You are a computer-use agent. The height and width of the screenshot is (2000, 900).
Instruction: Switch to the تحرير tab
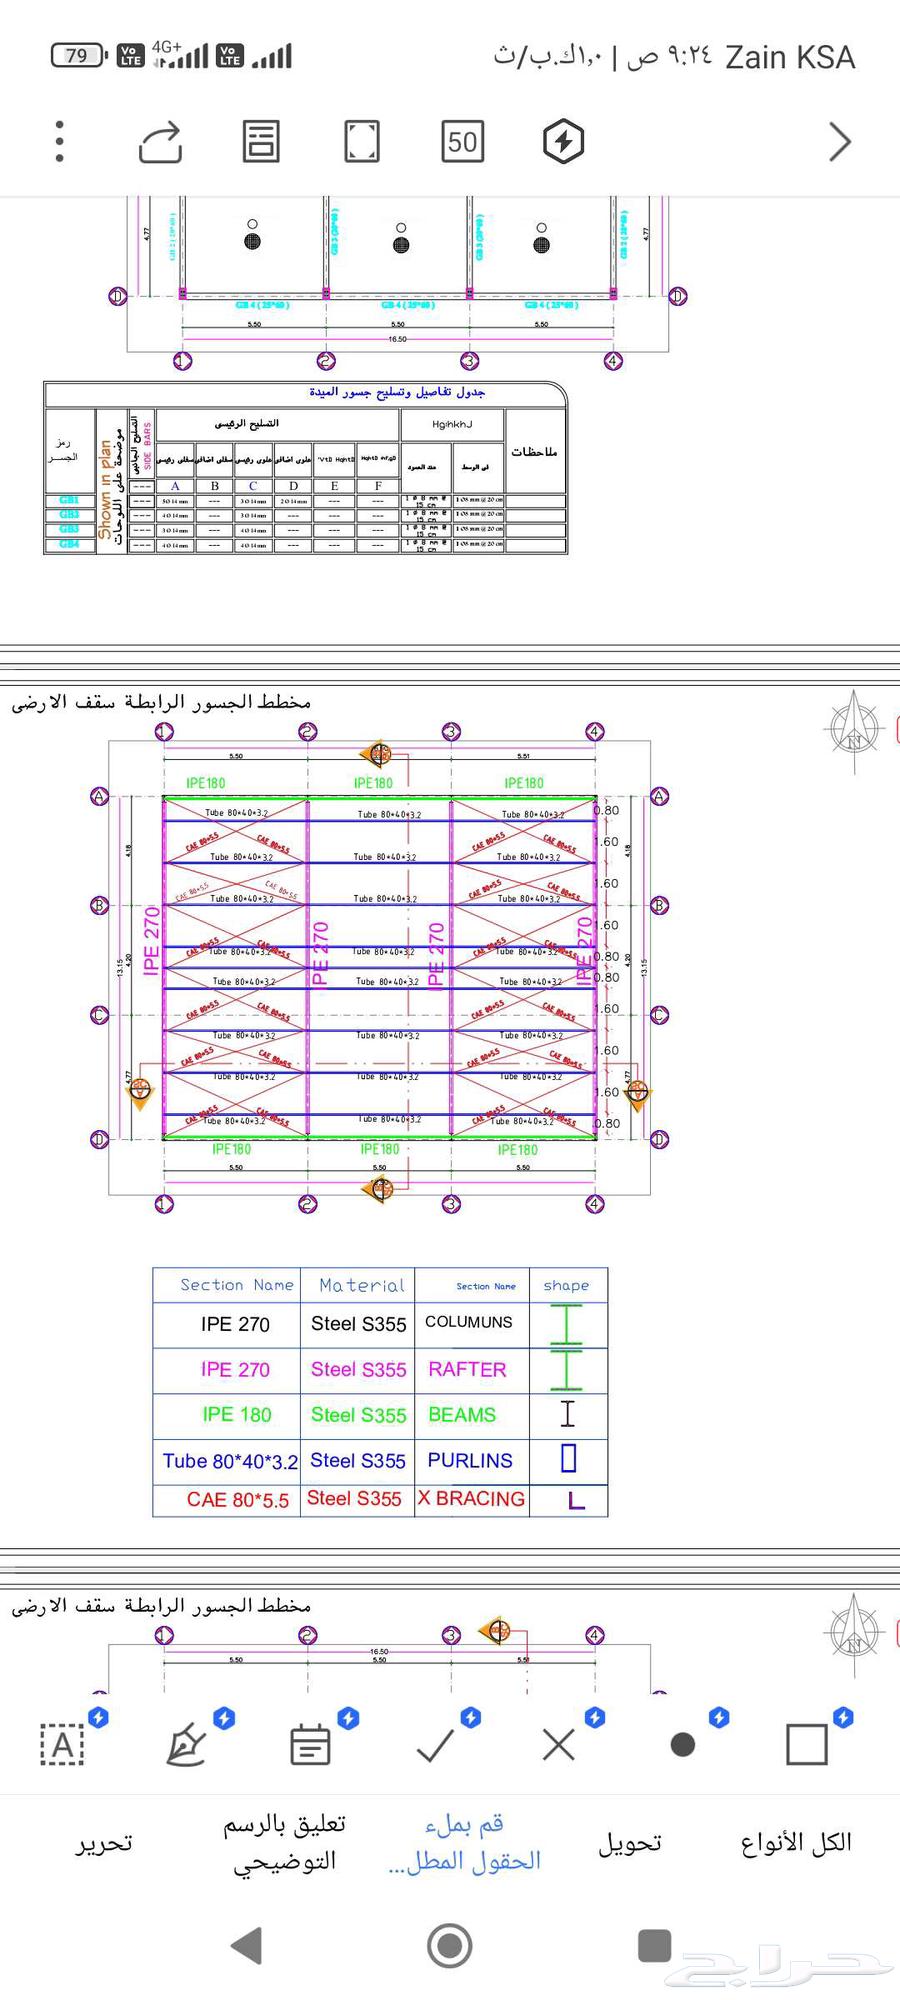(x=104, y=1843)
